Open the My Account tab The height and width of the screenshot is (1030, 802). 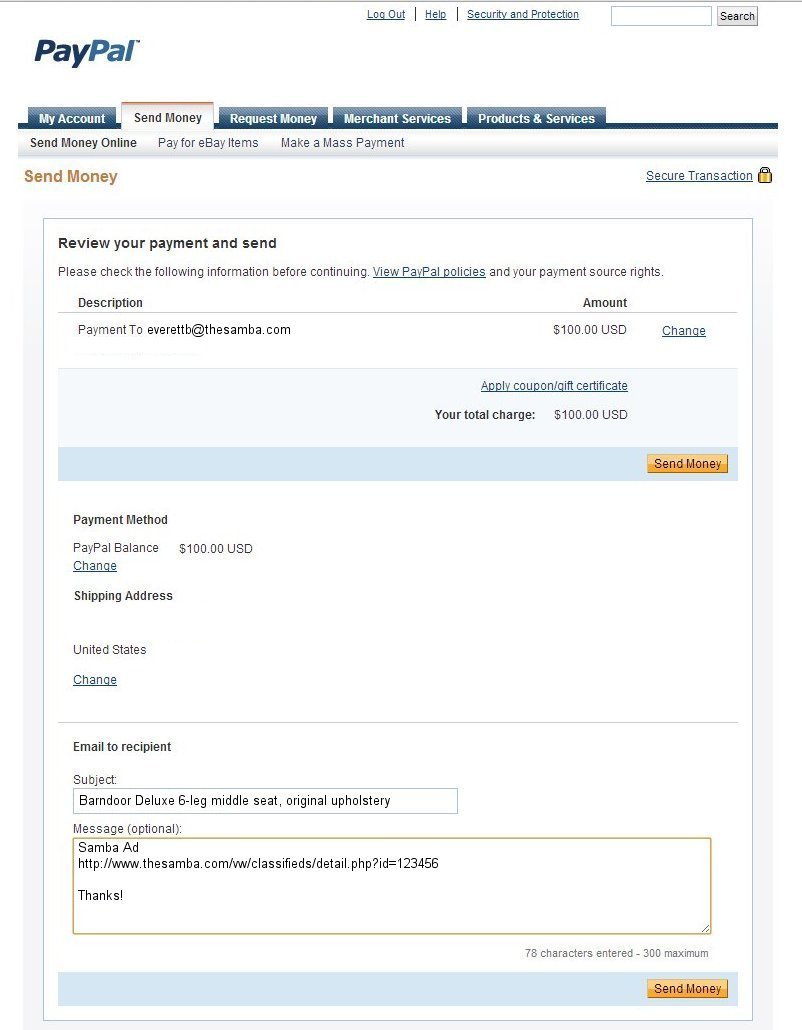click(72, 118)
